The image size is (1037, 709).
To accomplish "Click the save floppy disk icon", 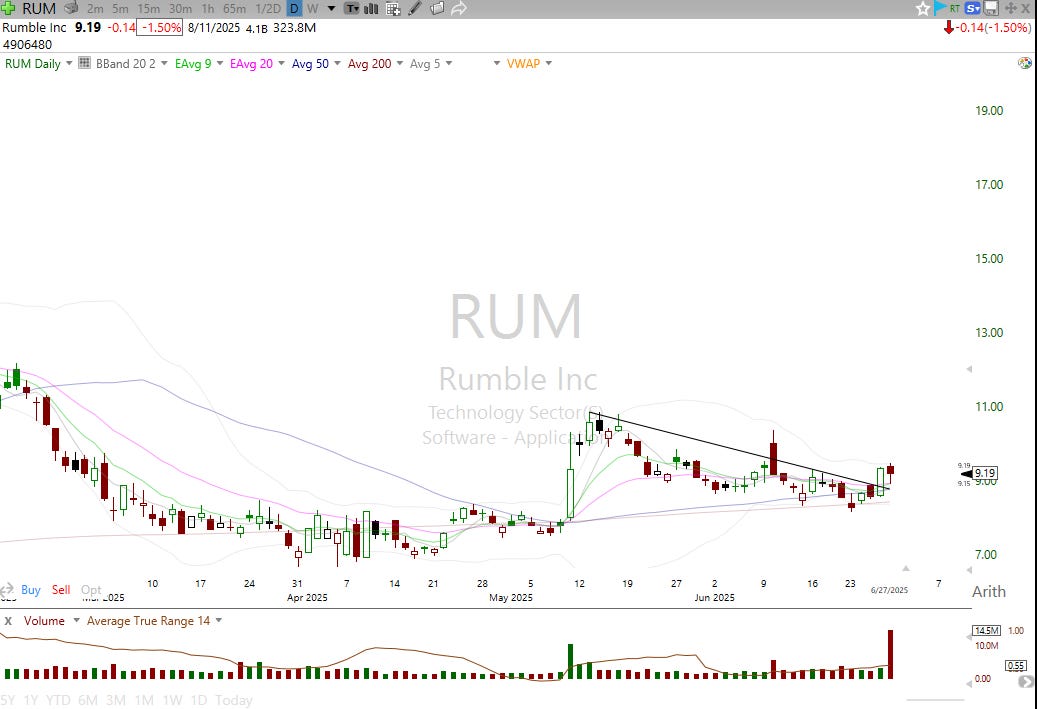I will [x=991, y=9].
